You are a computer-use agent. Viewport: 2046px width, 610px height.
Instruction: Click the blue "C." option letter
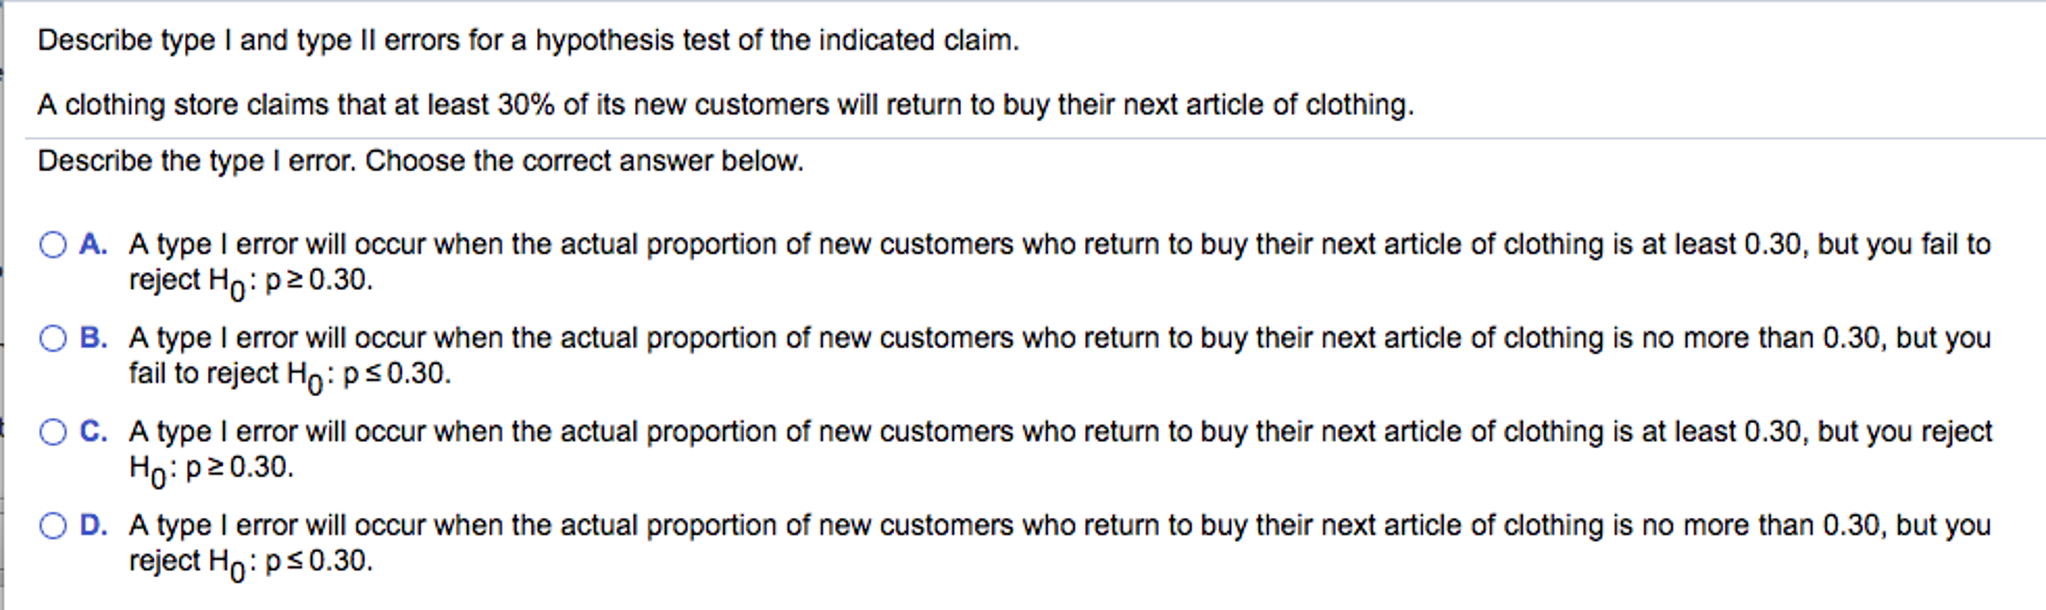click(93, 431)
